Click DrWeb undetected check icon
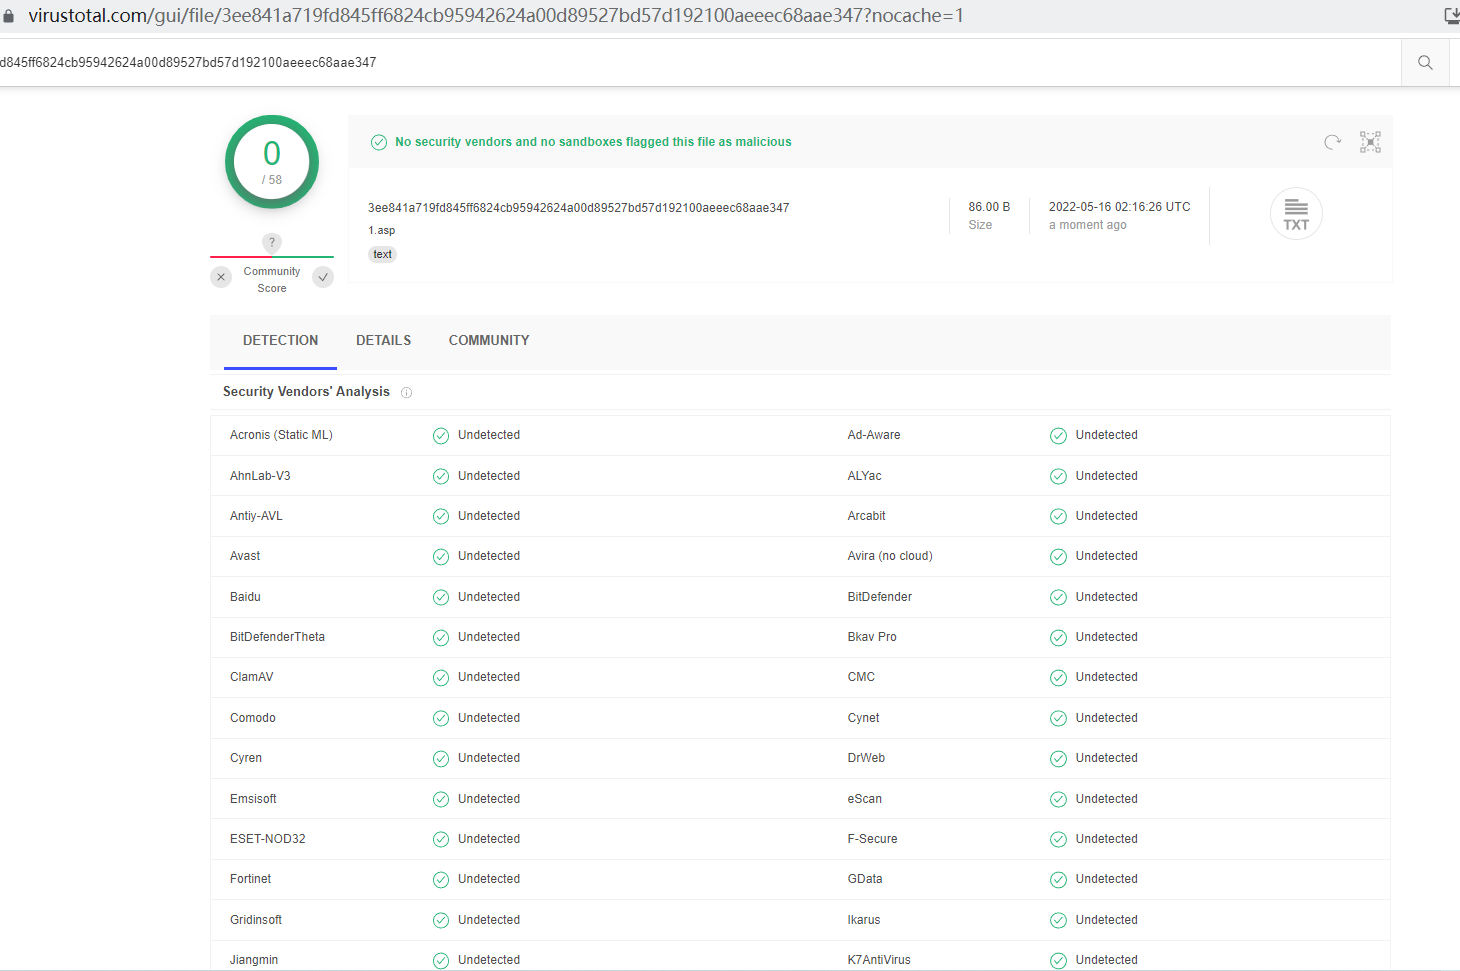 [x=1058, y=758]
